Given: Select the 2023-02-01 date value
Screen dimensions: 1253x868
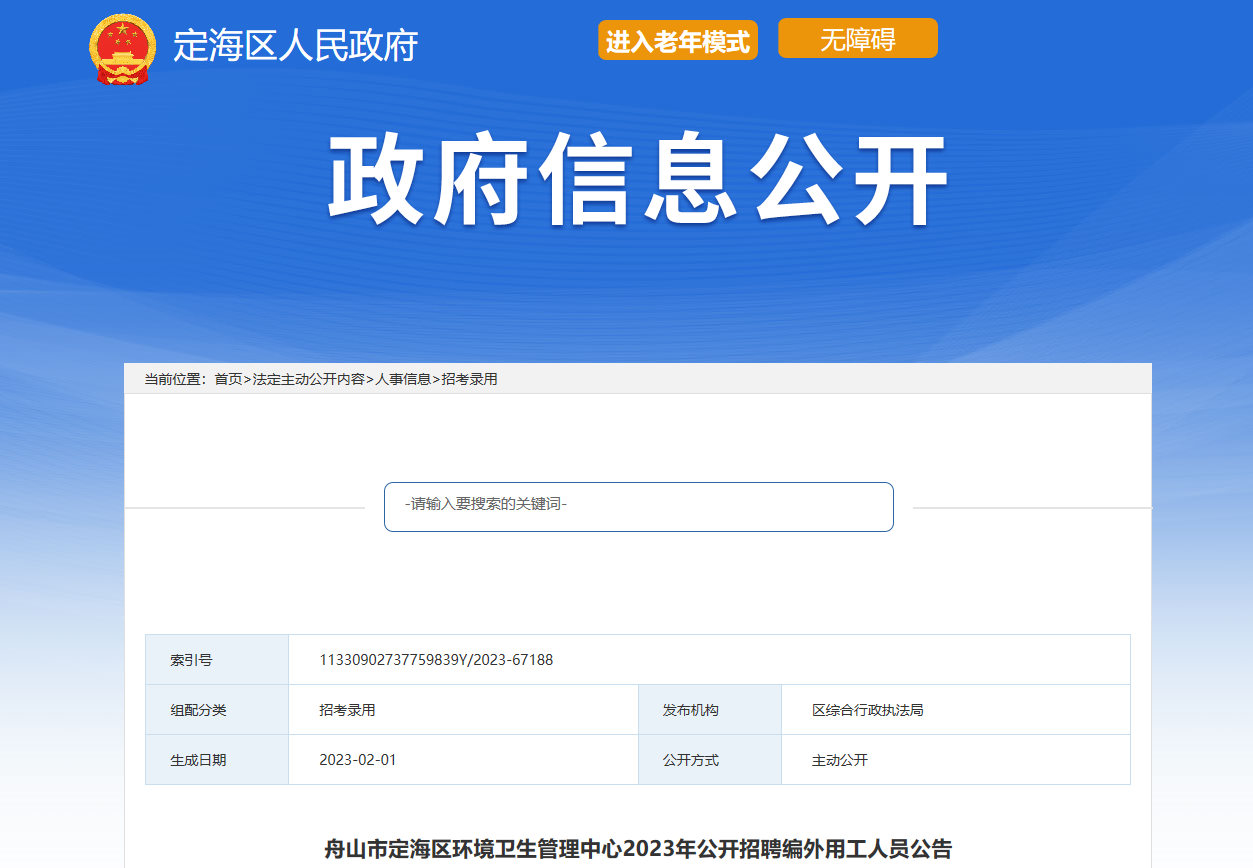Looking at the screenshot, I should [358, 760].
